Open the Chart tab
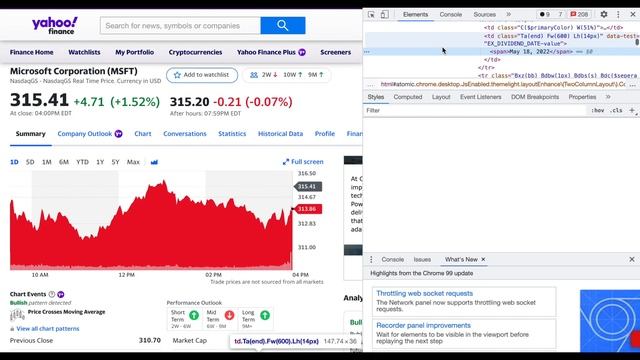The height and width of the screenshot is (360, 640). pos(143,134)
